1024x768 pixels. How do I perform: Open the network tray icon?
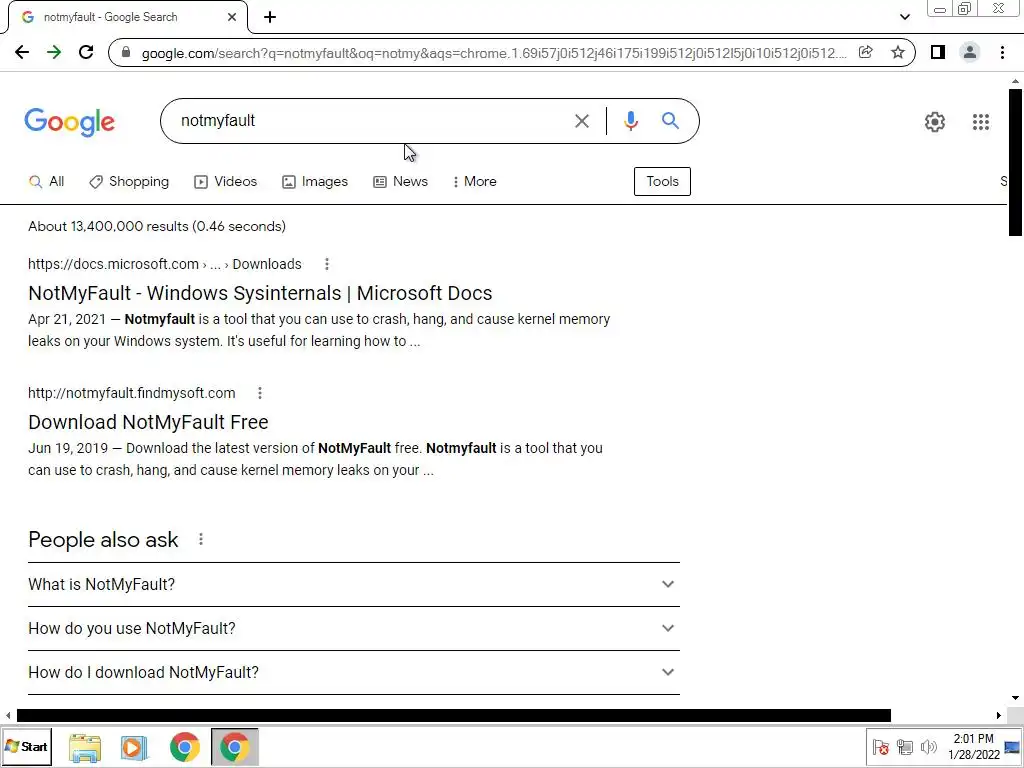coord(904,747)
